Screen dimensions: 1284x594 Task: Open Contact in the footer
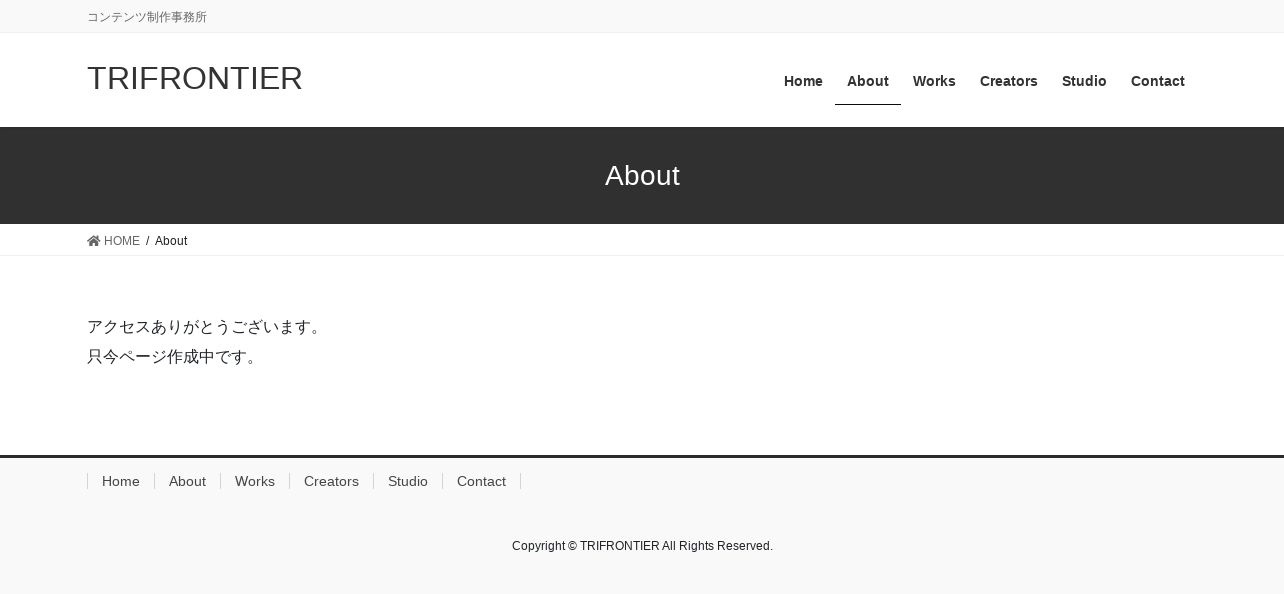[x=481, y=481]
